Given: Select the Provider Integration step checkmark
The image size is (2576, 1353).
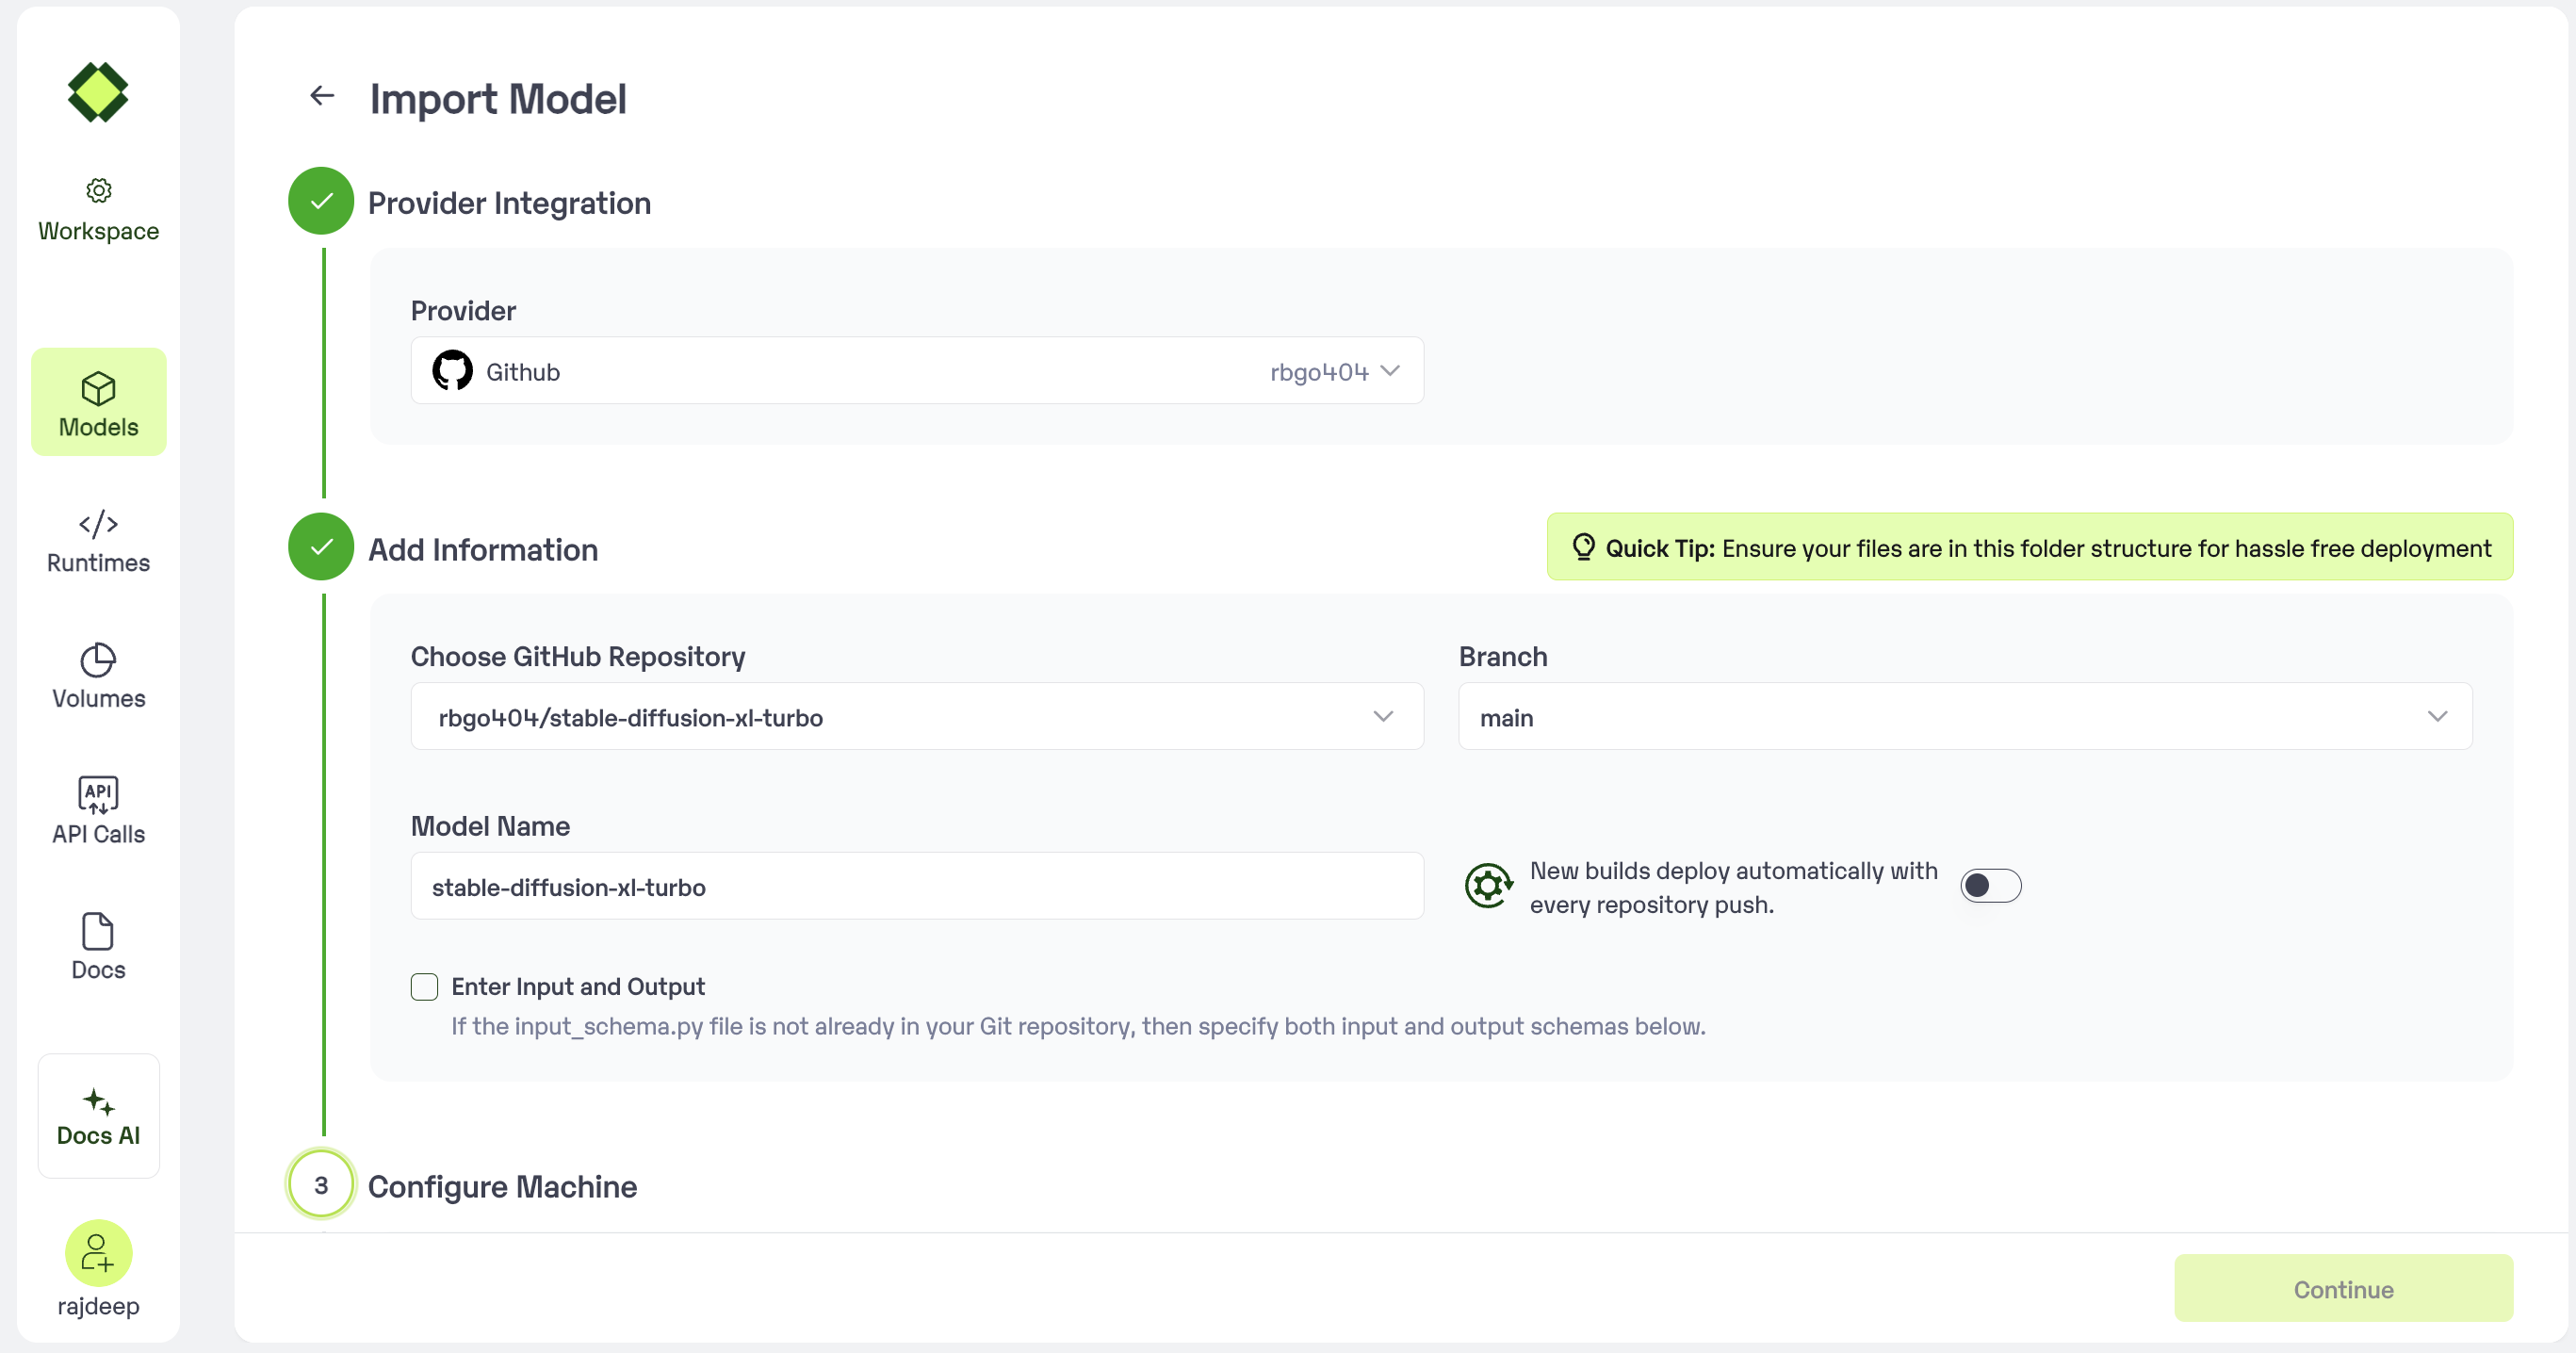Looking at the screenshot, I should (321, 202).
